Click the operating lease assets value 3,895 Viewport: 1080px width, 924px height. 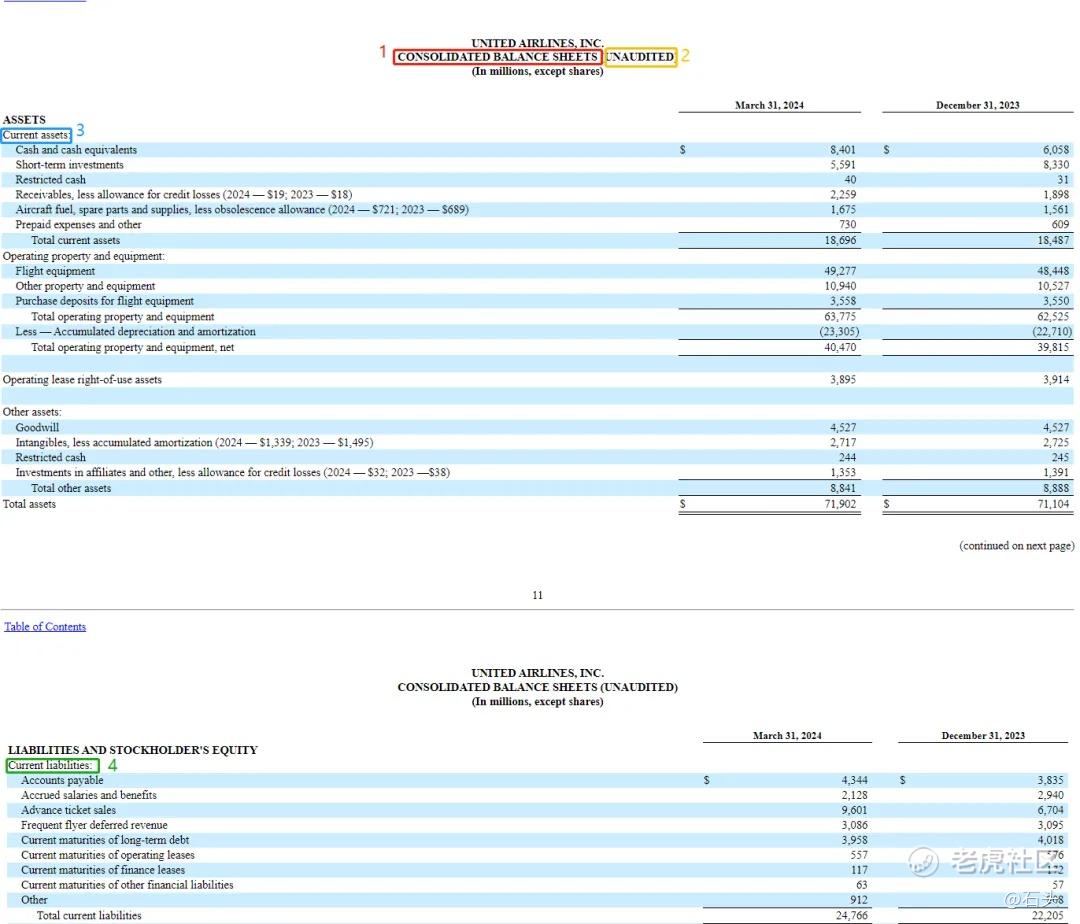pos(843,380)
